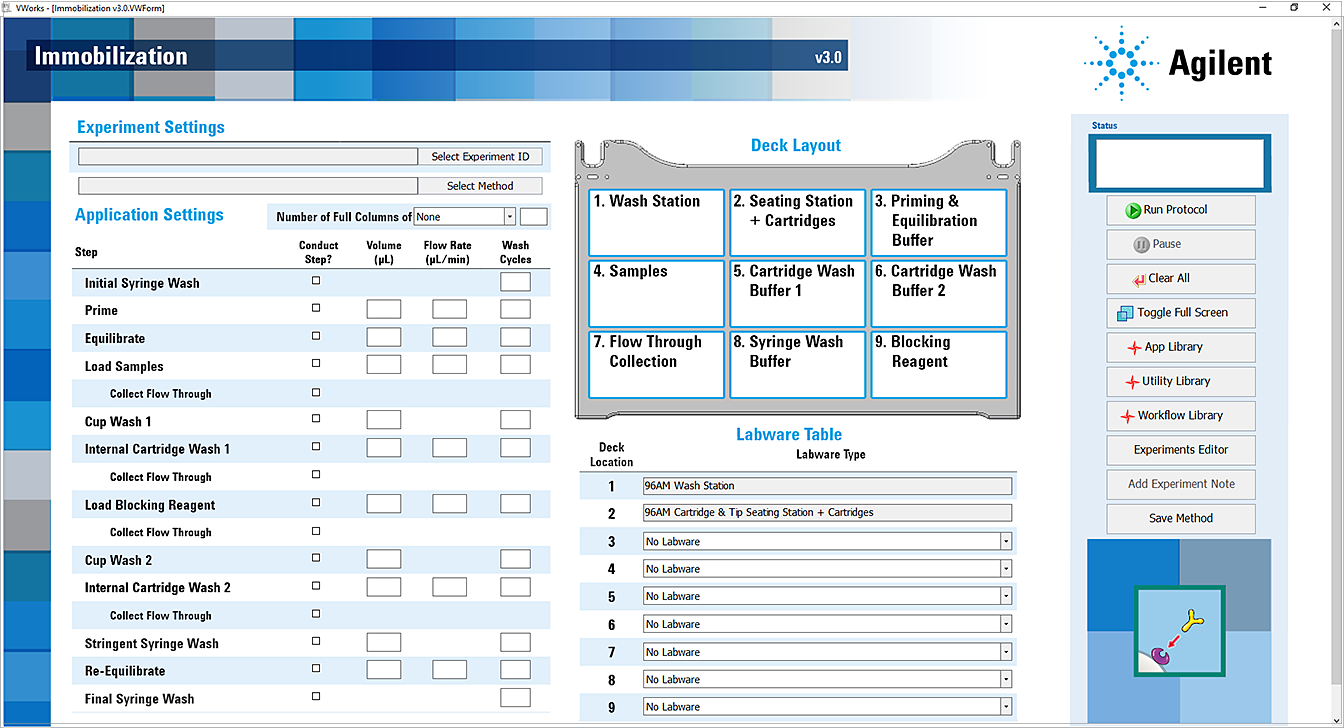Enable the Equilibrate step checkbox
The image size is (1344, 728).
(317, 336)
